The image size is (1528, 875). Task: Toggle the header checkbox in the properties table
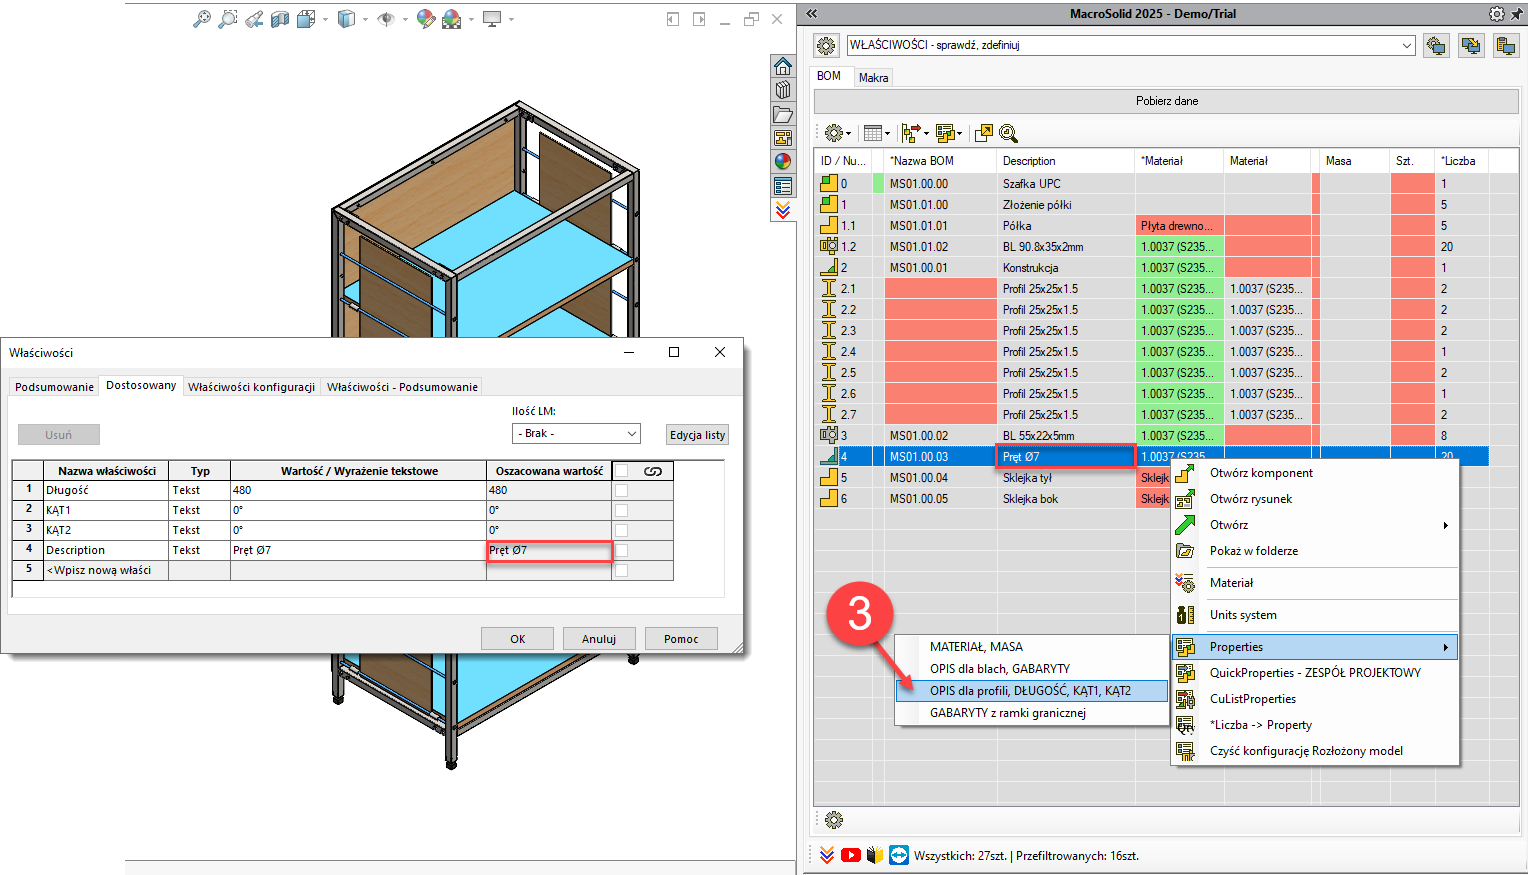621,470
